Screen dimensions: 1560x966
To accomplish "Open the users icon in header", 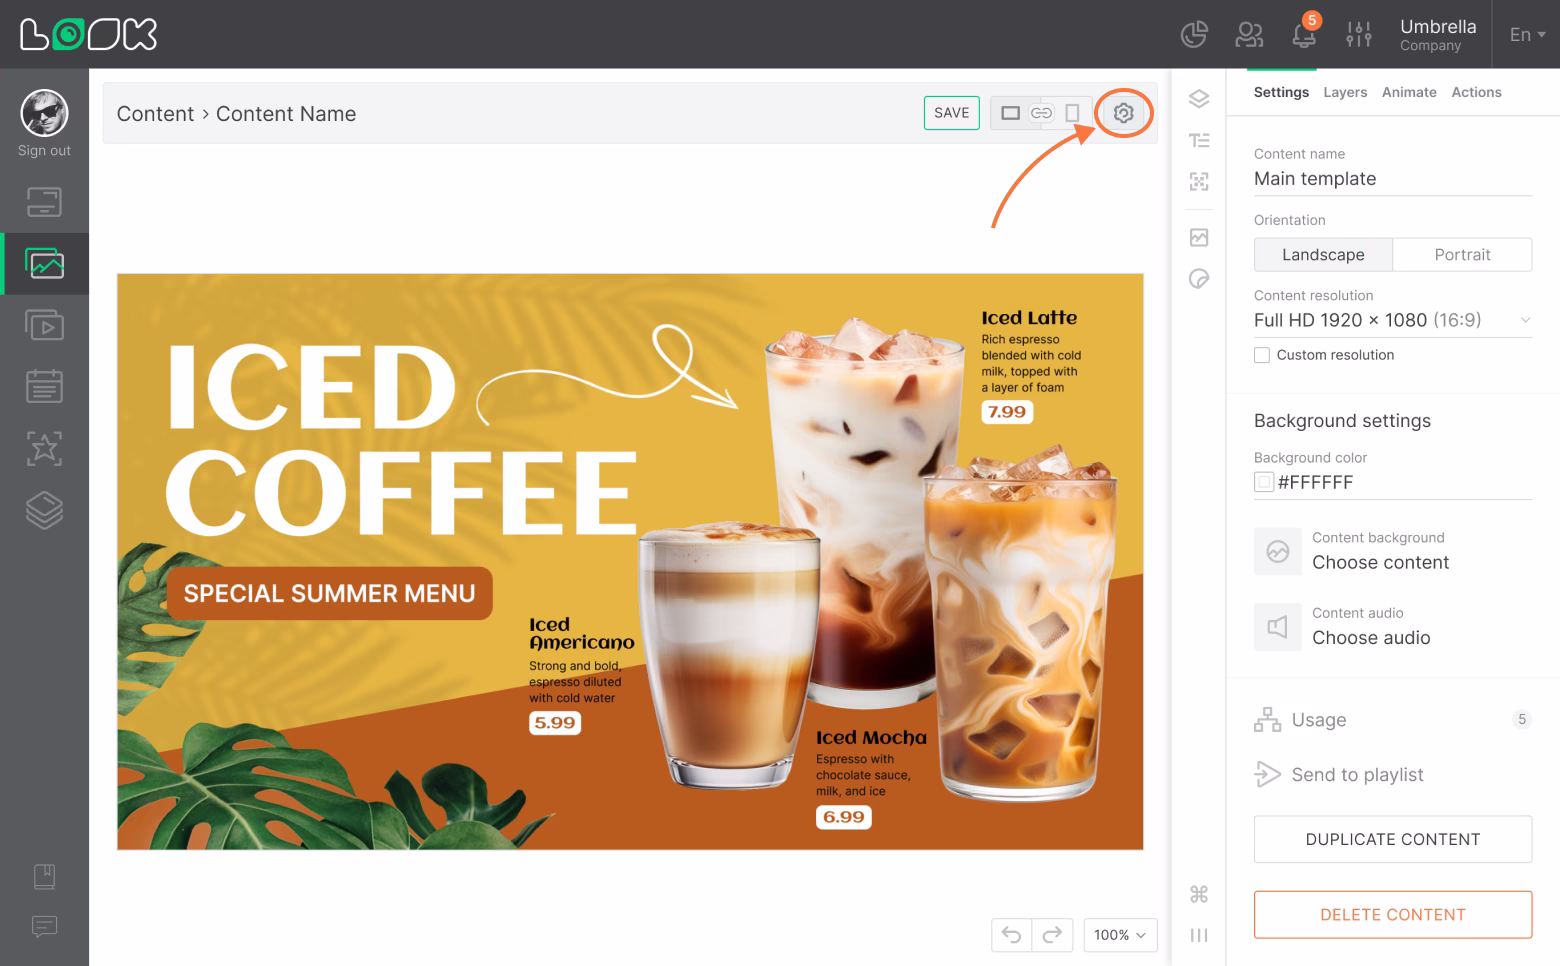I will [x=1249, y=35].
